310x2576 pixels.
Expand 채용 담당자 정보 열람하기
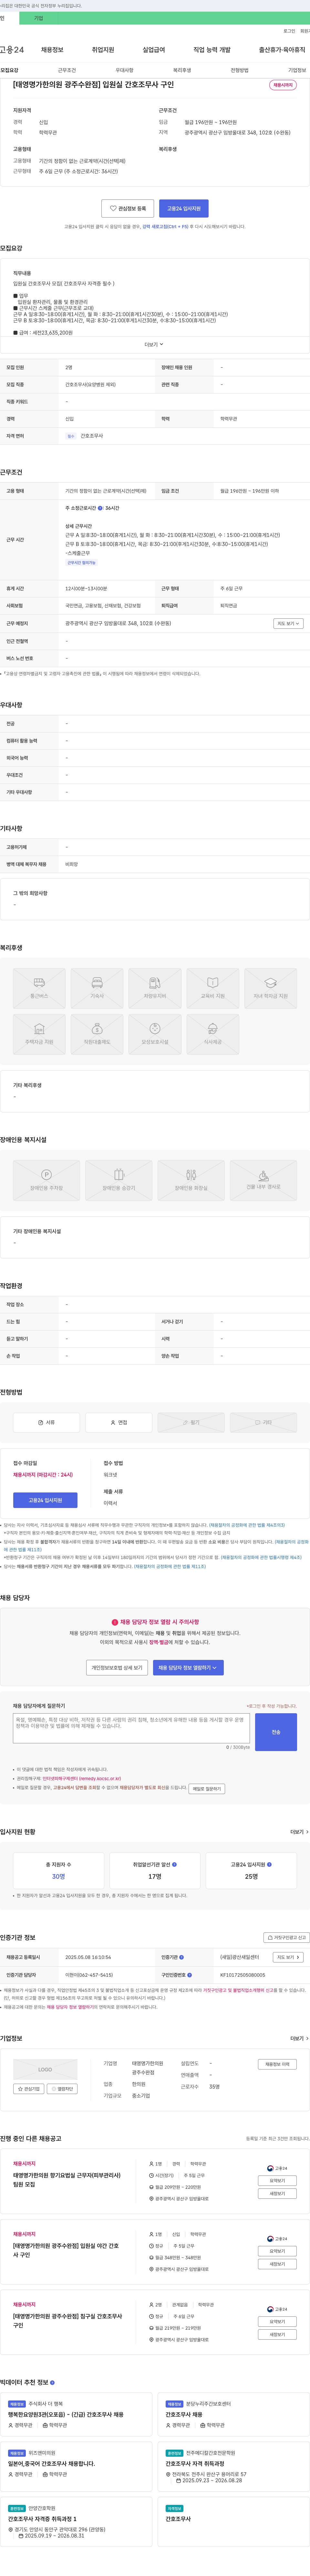click(x=188, y=1668)
